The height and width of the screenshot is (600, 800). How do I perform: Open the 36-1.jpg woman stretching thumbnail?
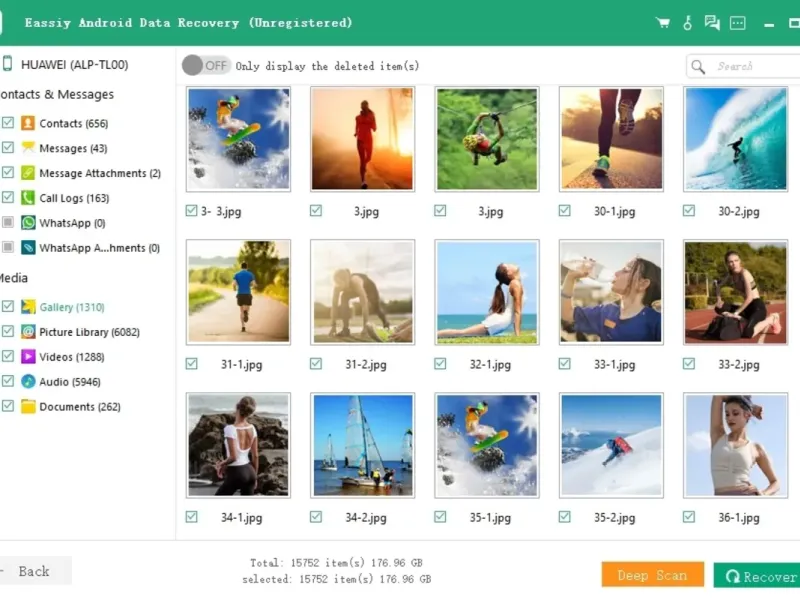click(x=736, y=445)
